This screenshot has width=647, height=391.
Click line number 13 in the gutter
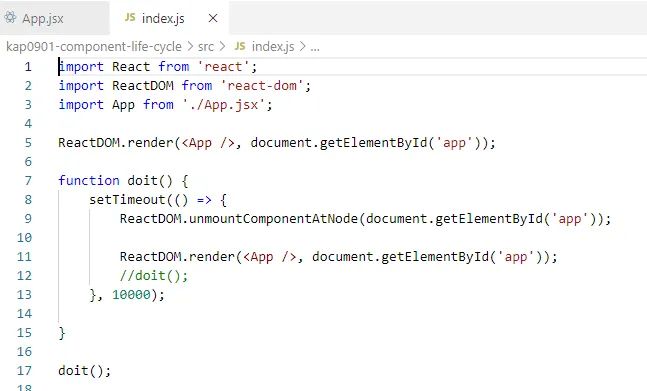coord(24,294)
